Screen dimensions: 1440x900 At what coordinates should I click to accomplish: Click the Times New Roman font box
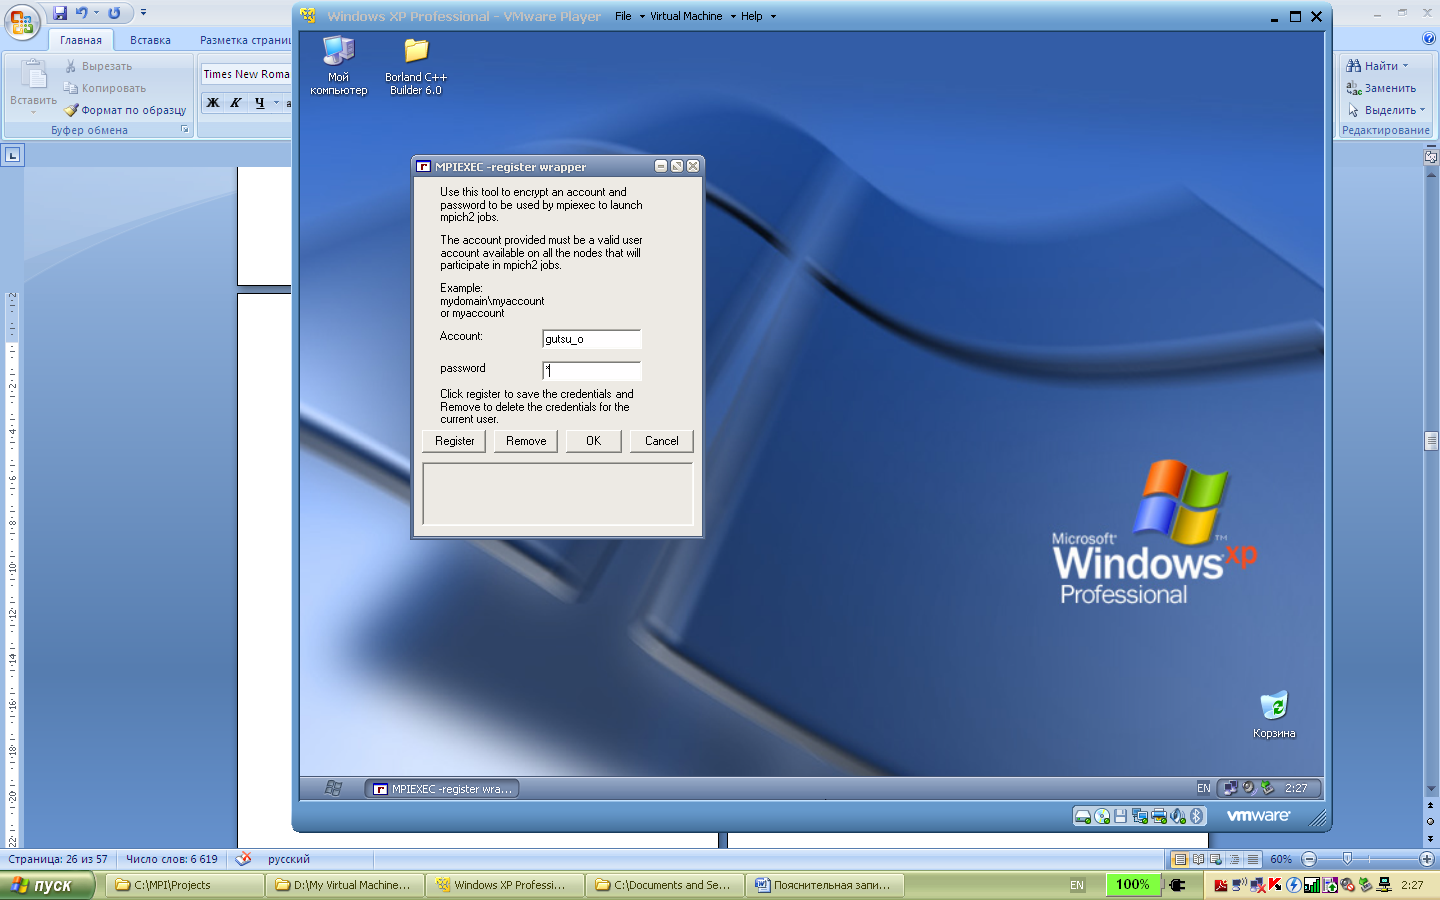click(246, 74)
